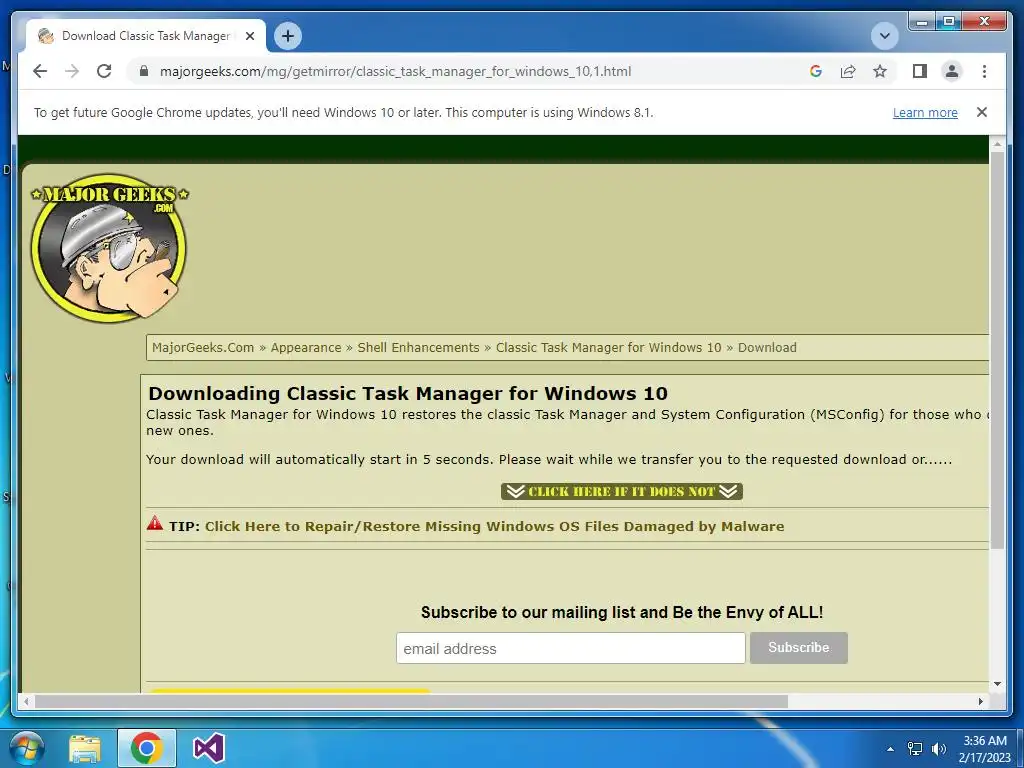Click the scroll right arrow
The width and height of the screenshot is (1024, 768).
click(981, 701)
